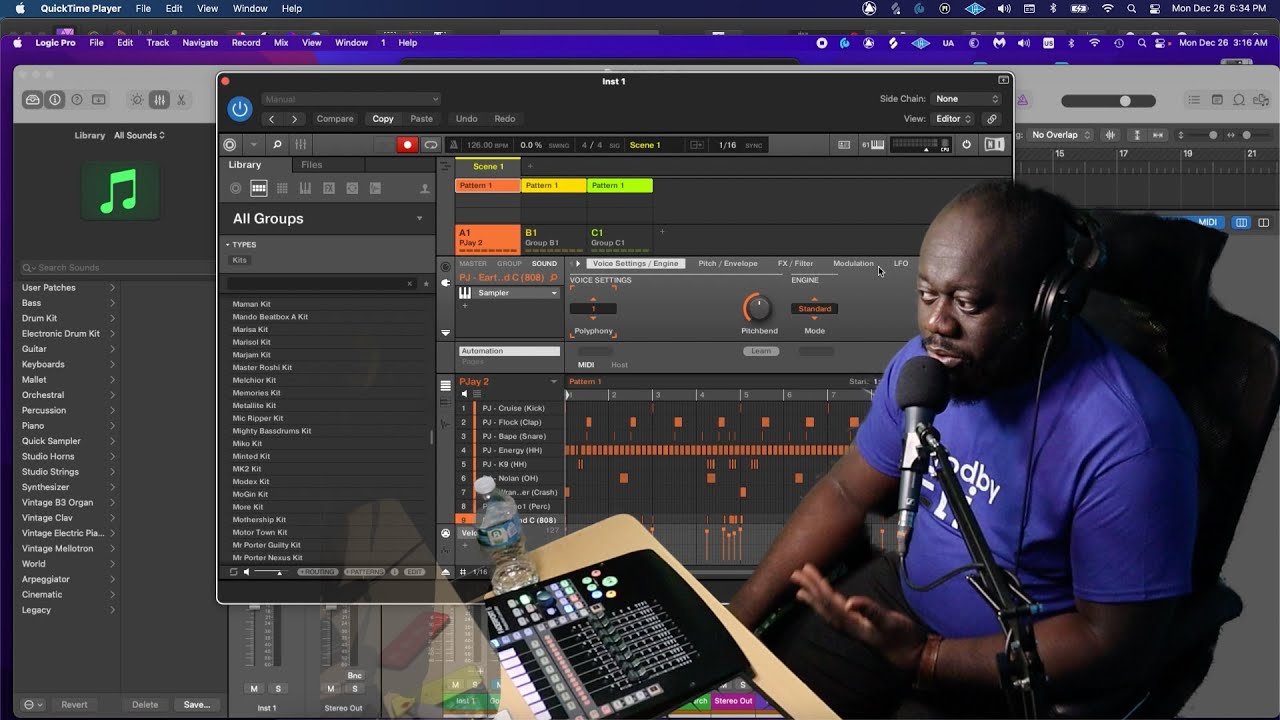Click the Compare button
Viewport: 1280px width, 720px height.
point(335,119)
